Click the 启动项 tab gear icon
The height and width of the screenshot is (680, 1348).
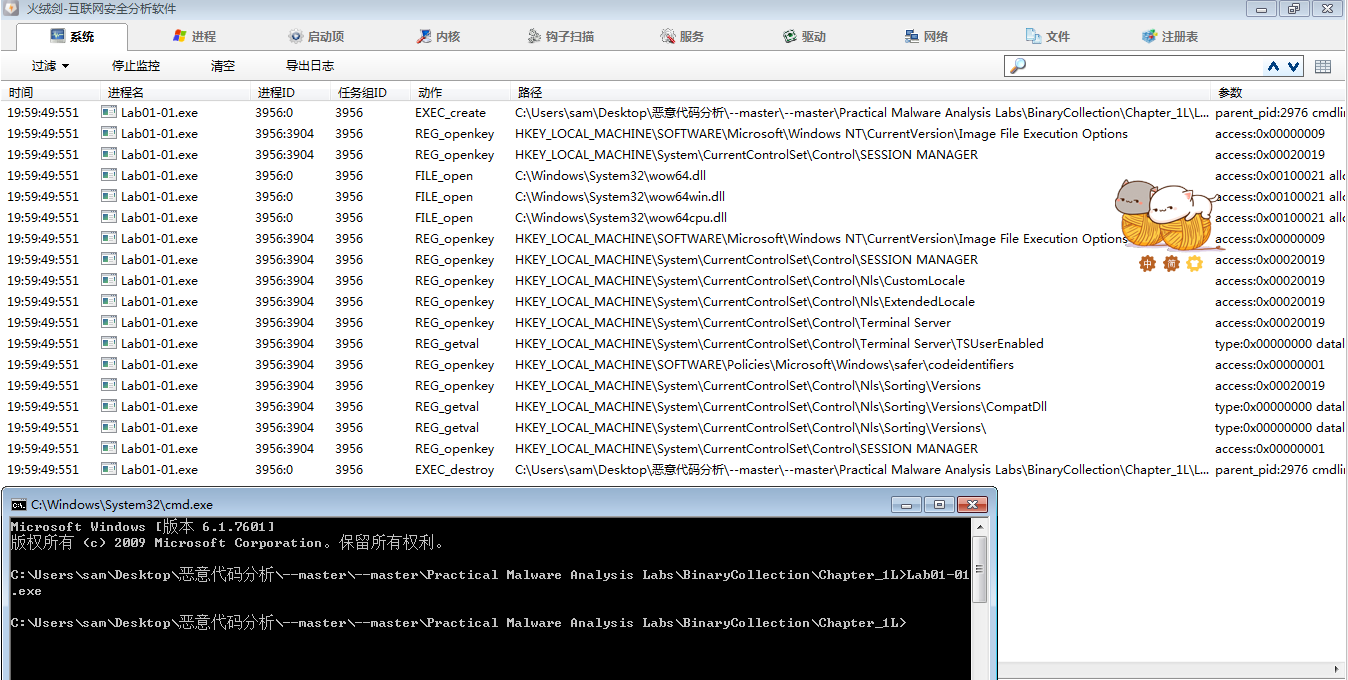[296, 36]
